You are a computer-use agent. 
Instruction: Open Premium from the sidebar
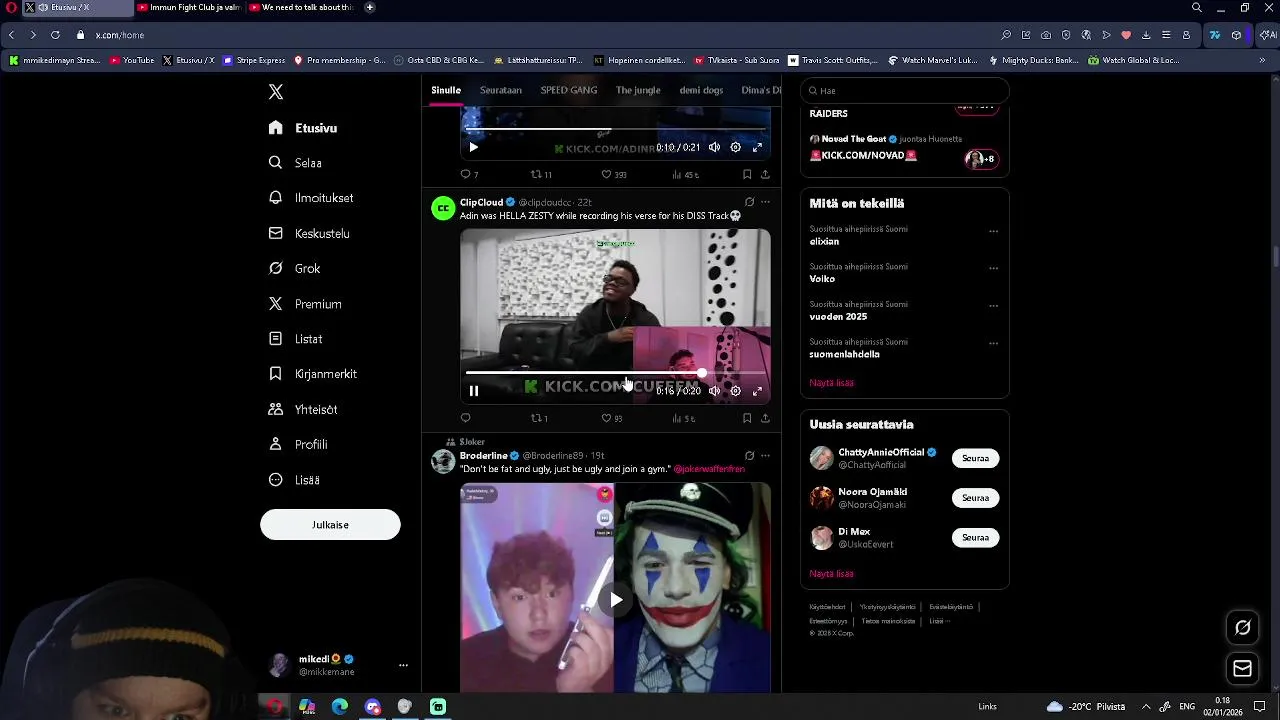coord(305,304)
